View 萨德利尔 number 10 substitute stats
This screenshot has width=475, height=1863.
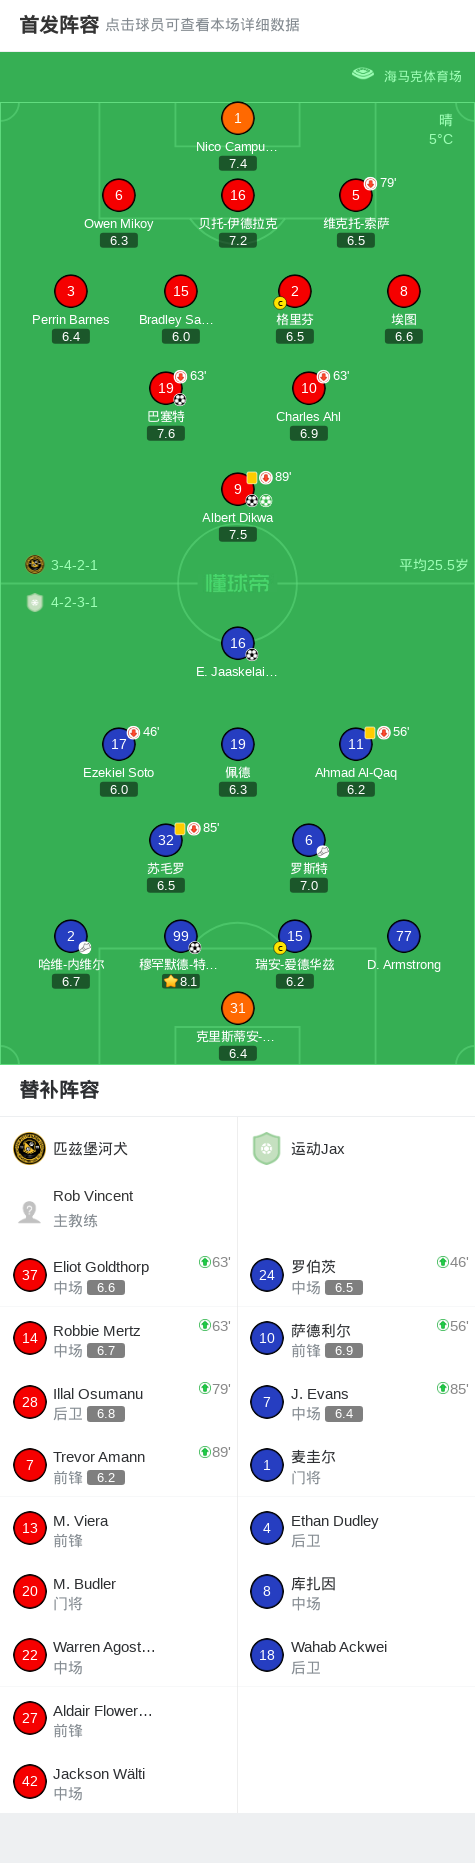[356, 1338]
